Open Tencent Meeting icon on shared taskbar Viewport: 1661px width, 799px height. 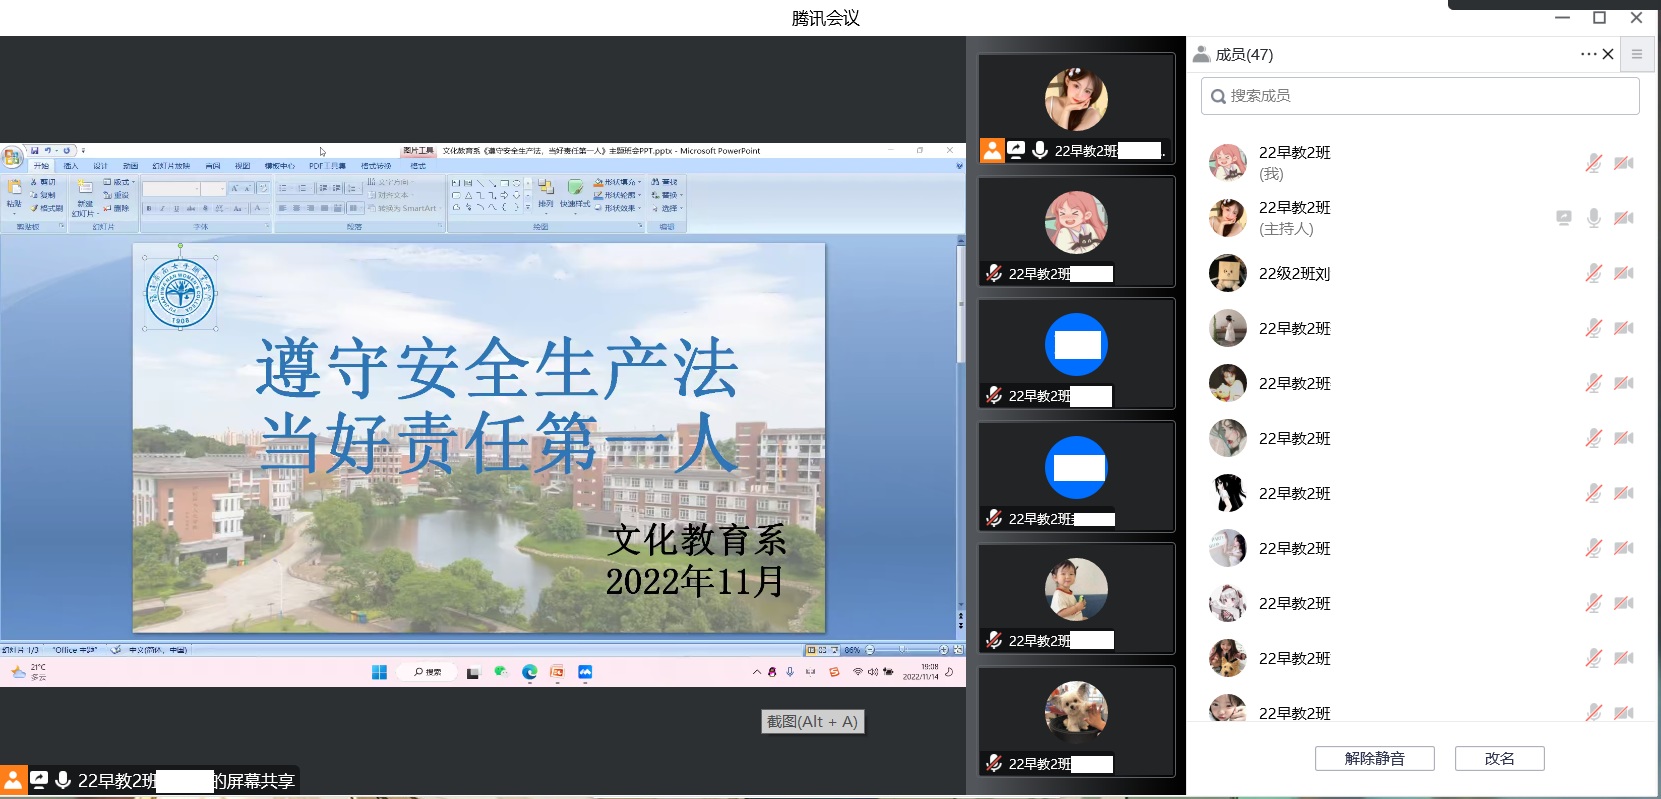585,672
